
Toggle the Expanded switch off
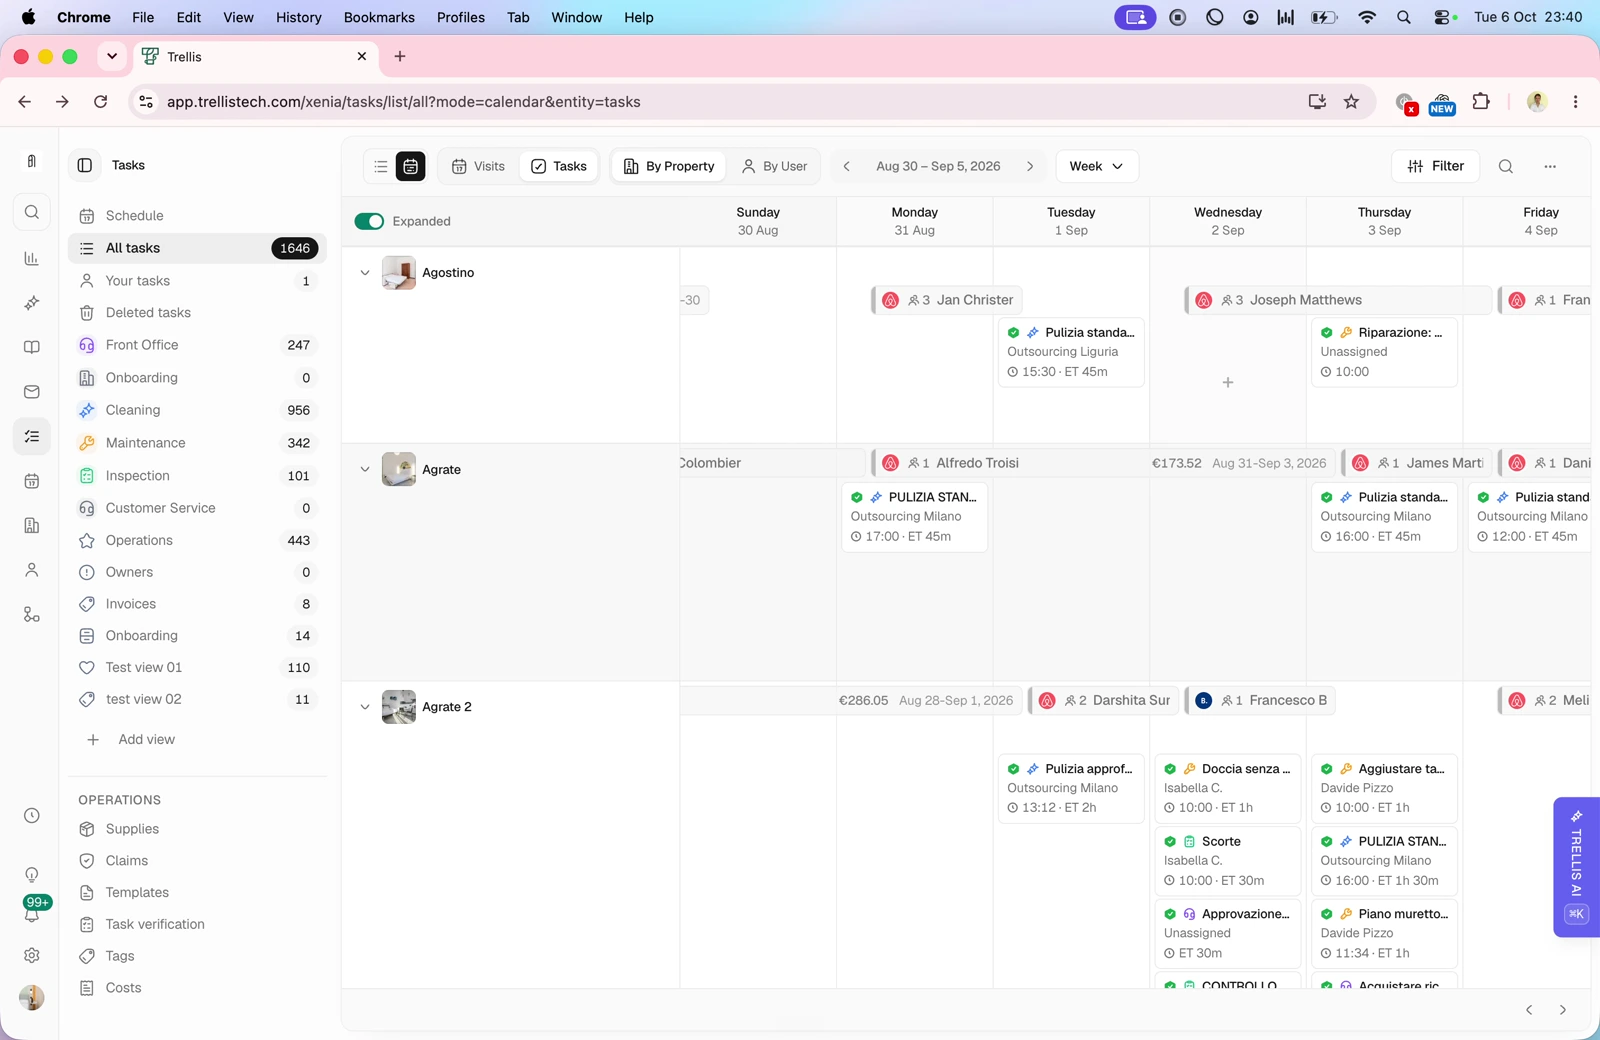coord(369,221)
